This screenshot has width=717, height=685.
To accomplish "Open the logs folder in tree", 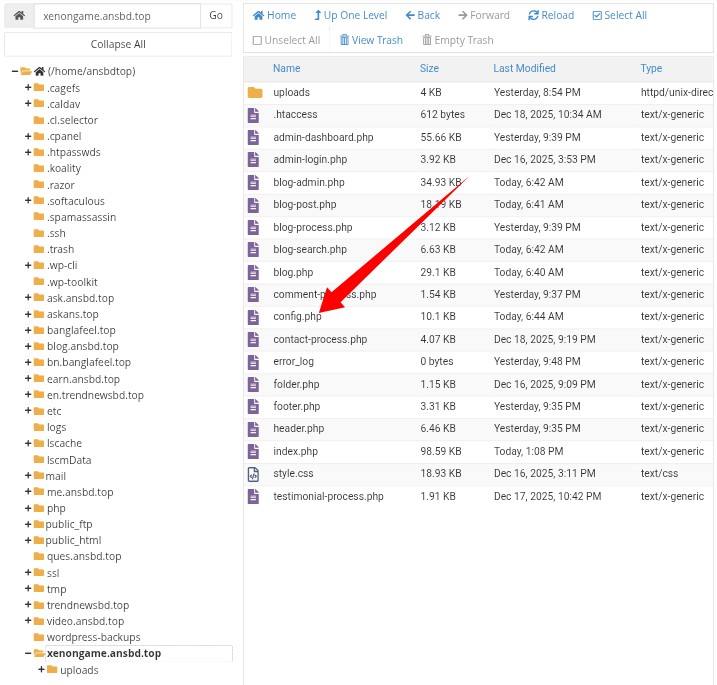I will click(x=56, y=427).
